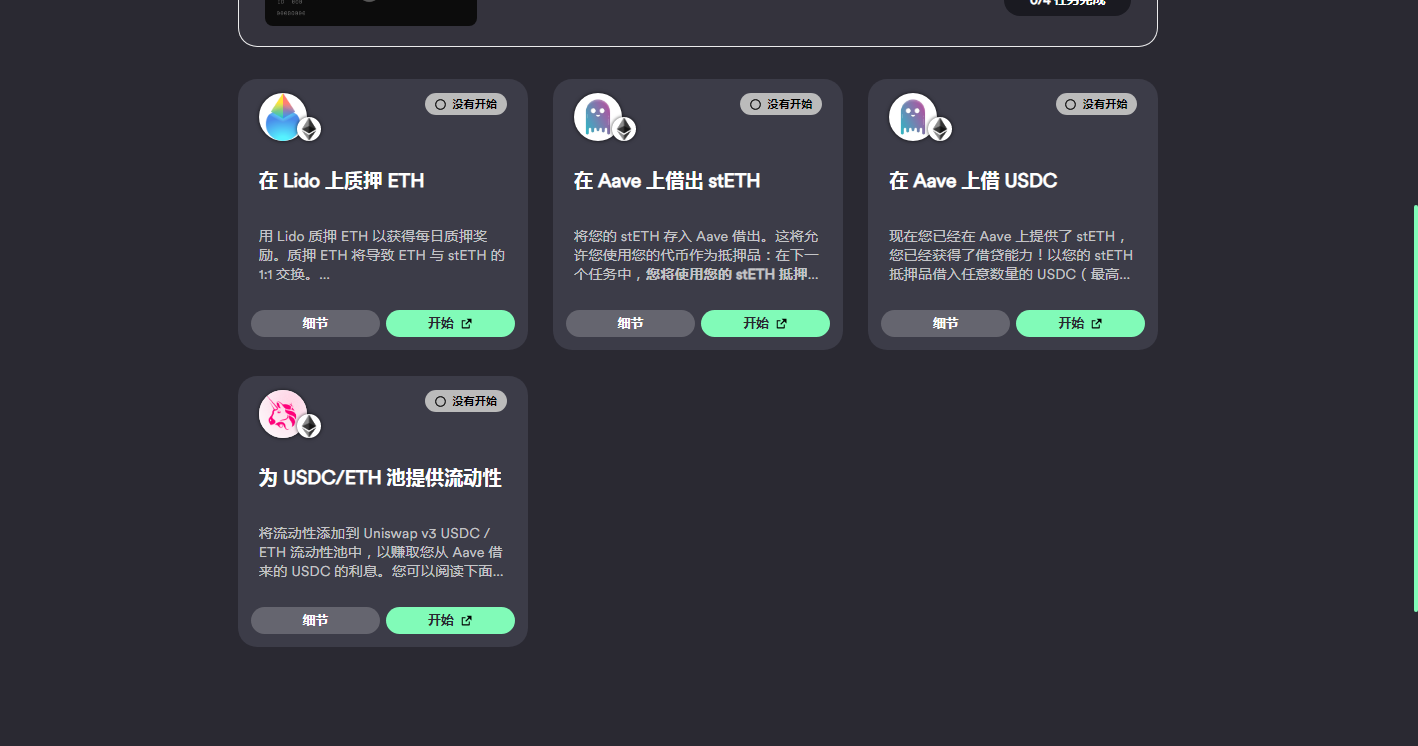The width and height of the screenshot is (1418, 746).
Task: Click status circle icon on USDC/ETH card
Action: click(440, 401)
